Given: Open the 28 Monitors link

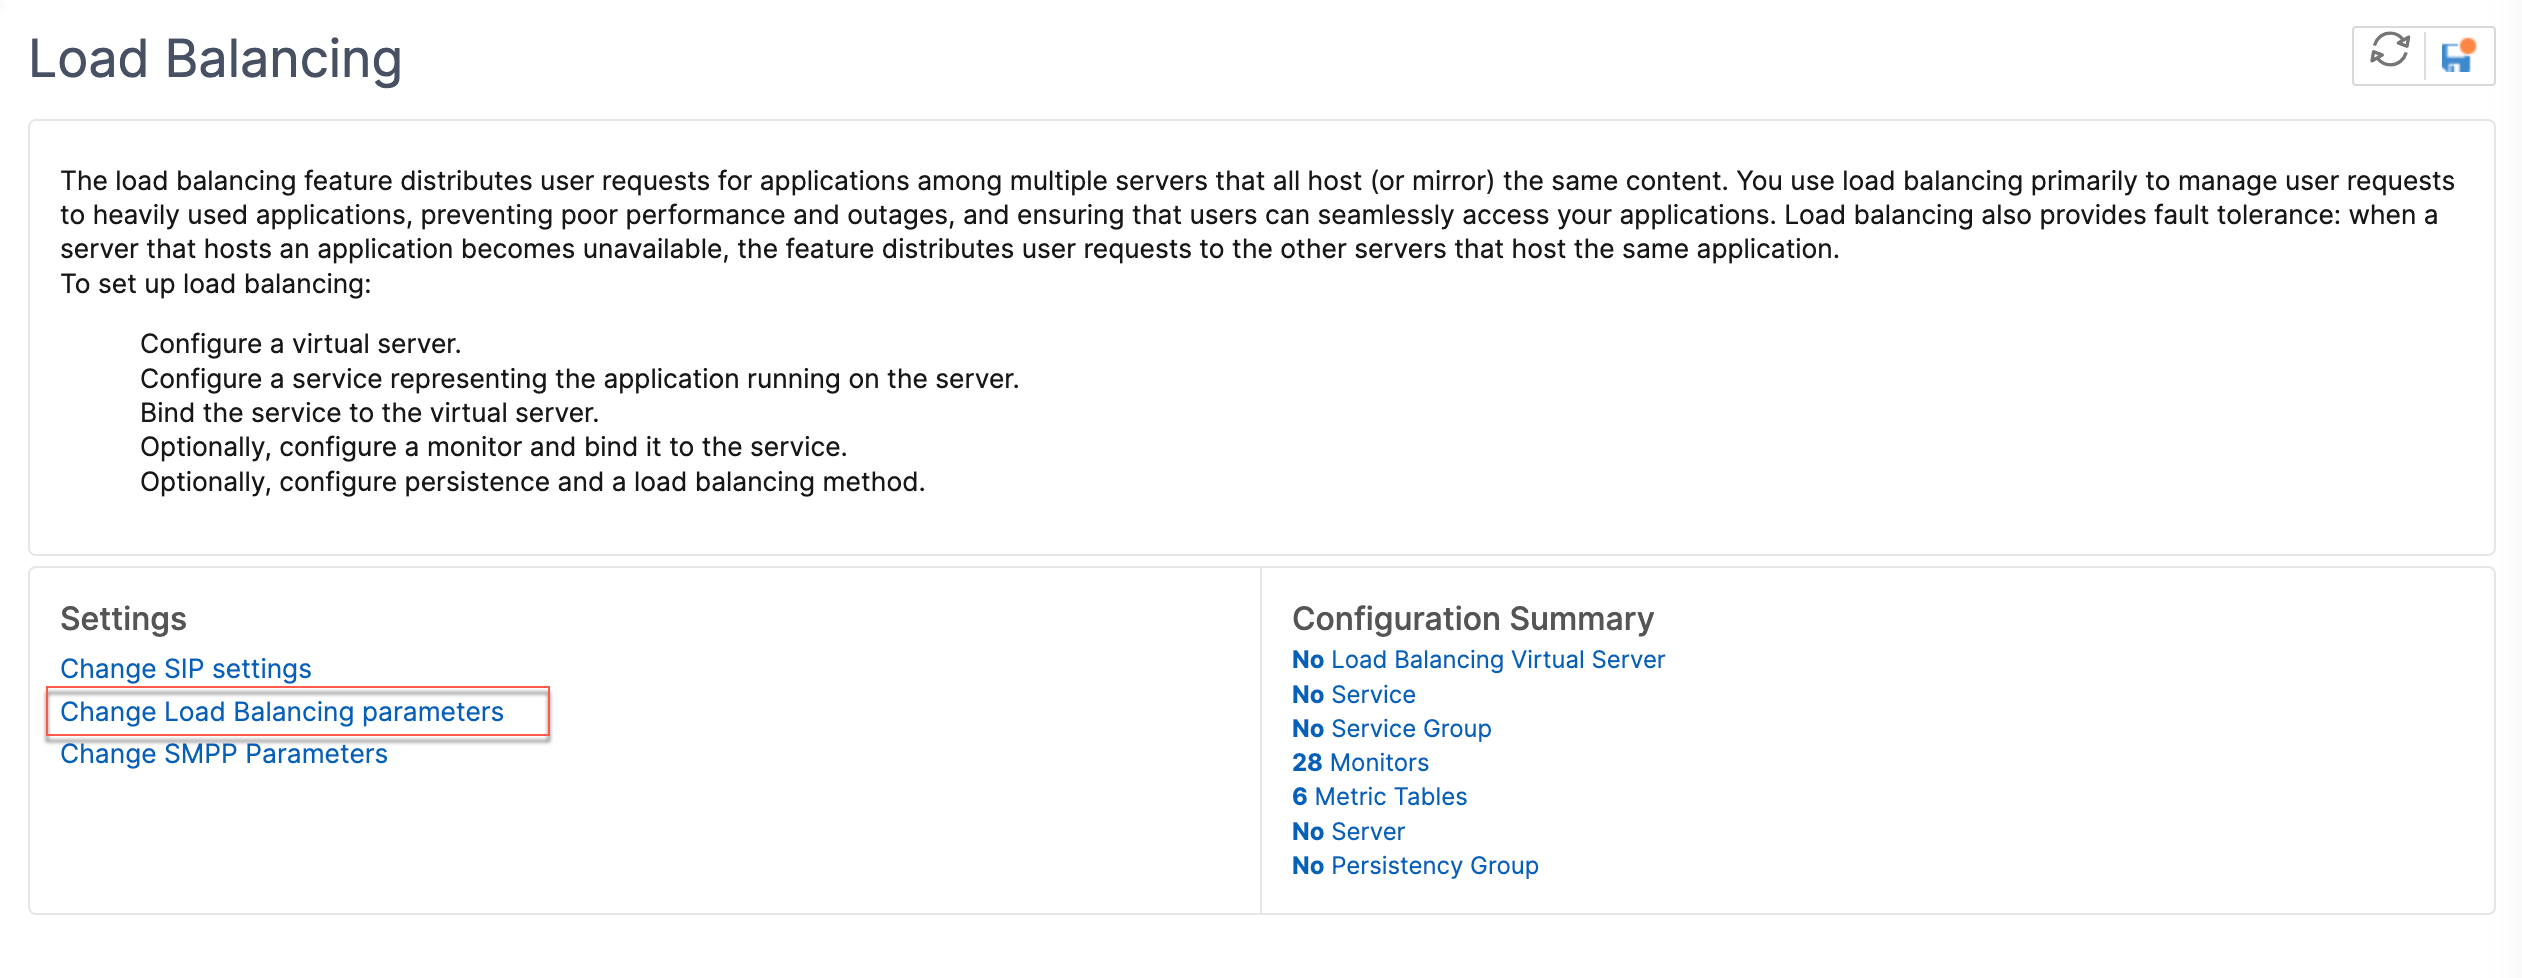Looking at the screenshot, I should coord(1360,762).
